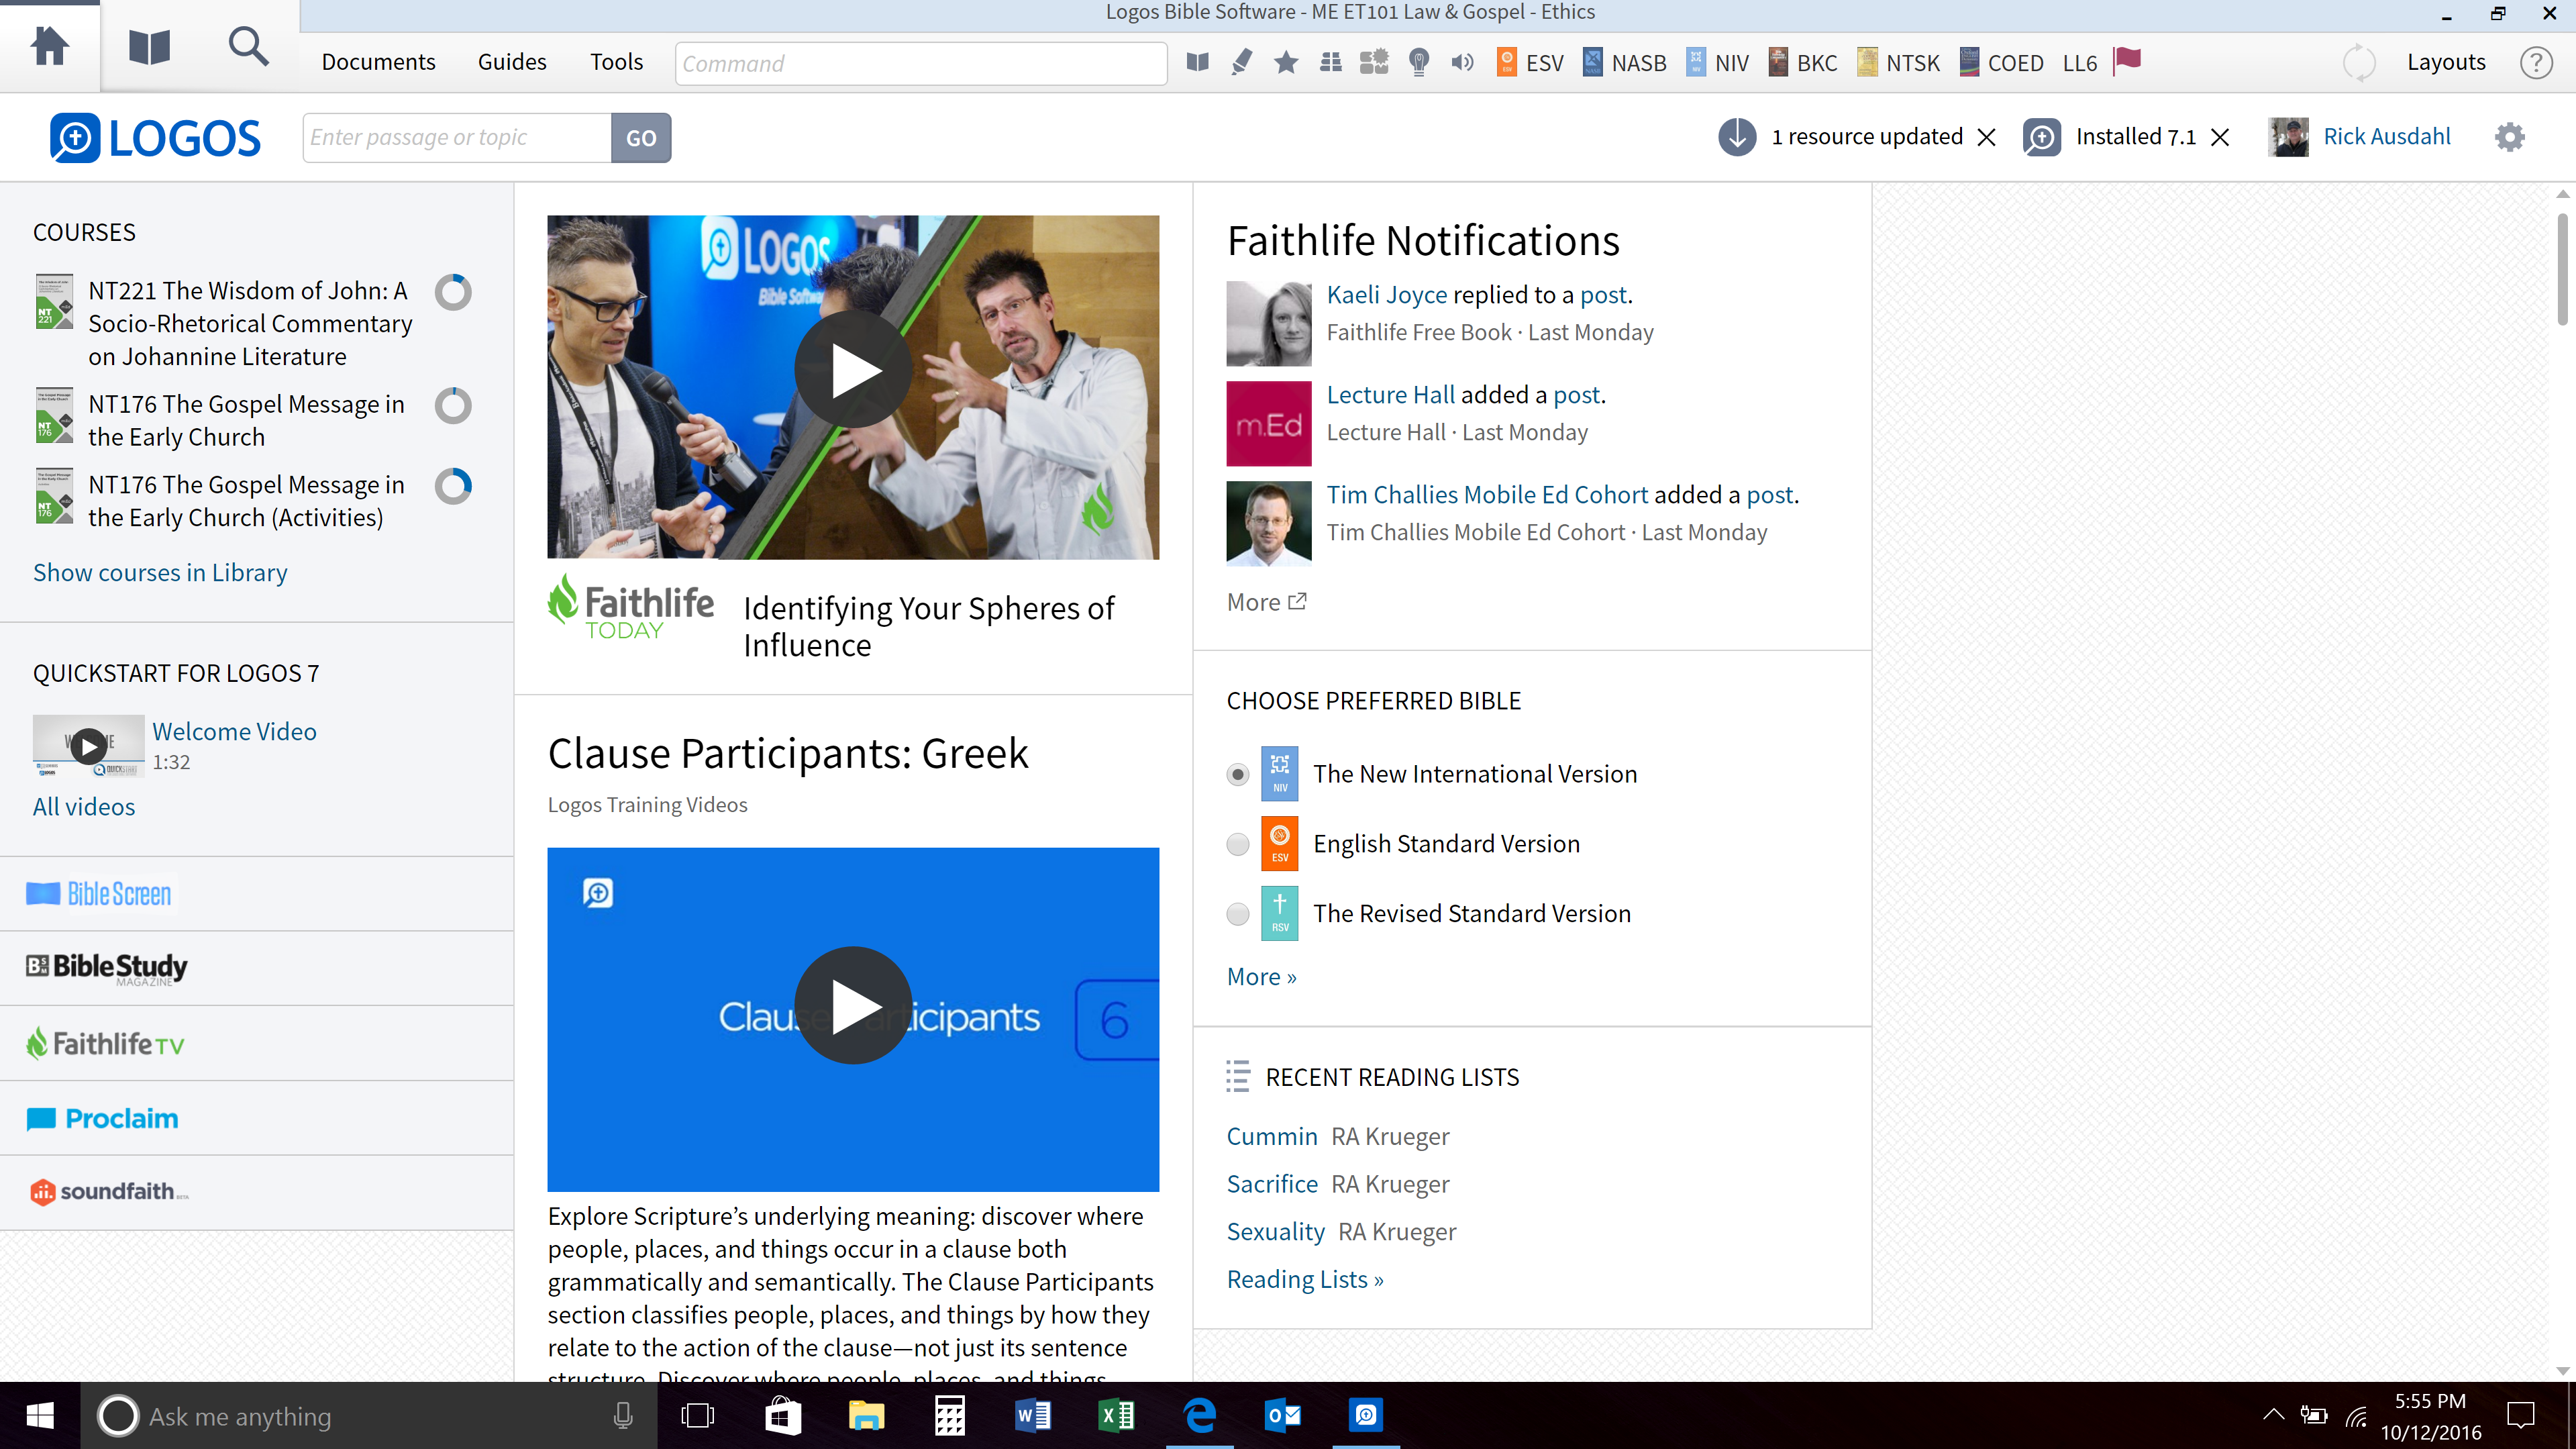Screen dimensions: 2576x1449
Task: Click the red flag toolbar icon
Action: click(x=2127, y=60)
